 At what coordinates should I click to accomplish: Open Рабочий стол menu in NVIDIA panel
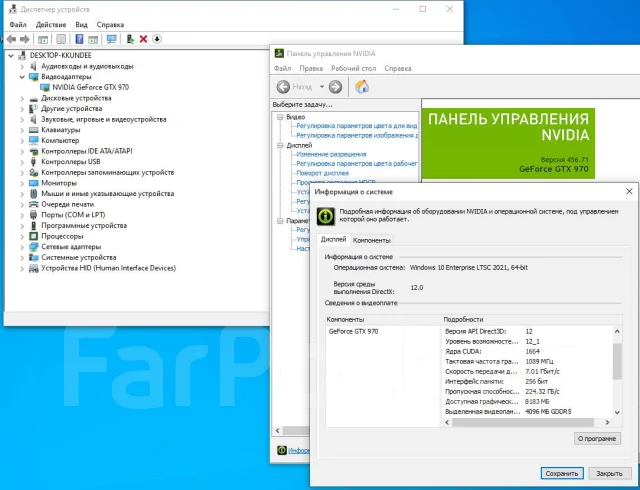coord(353,69)
